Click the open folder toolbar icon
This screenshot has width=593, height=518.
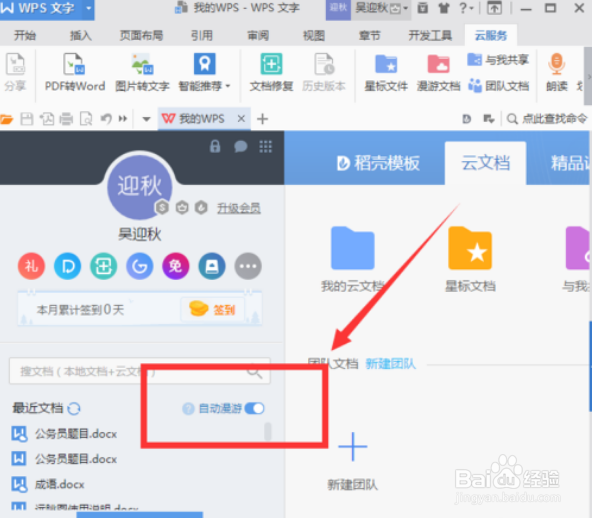pos(6,119)
